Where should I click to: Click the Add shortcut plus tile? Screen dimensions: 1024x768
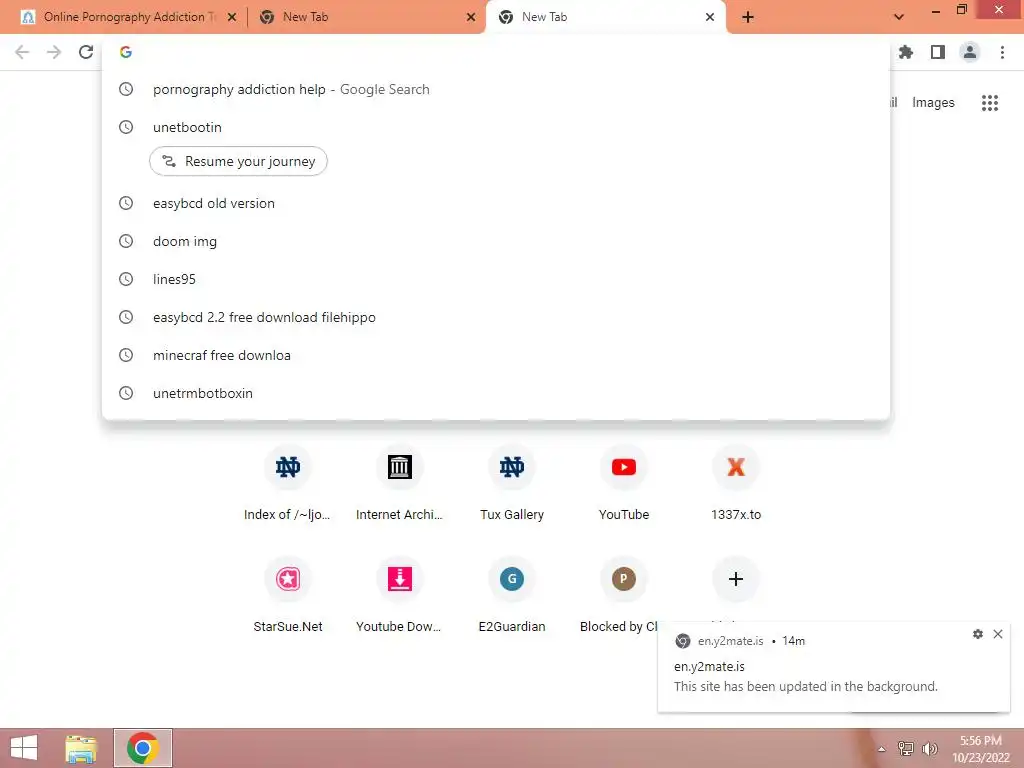point(736,579)
